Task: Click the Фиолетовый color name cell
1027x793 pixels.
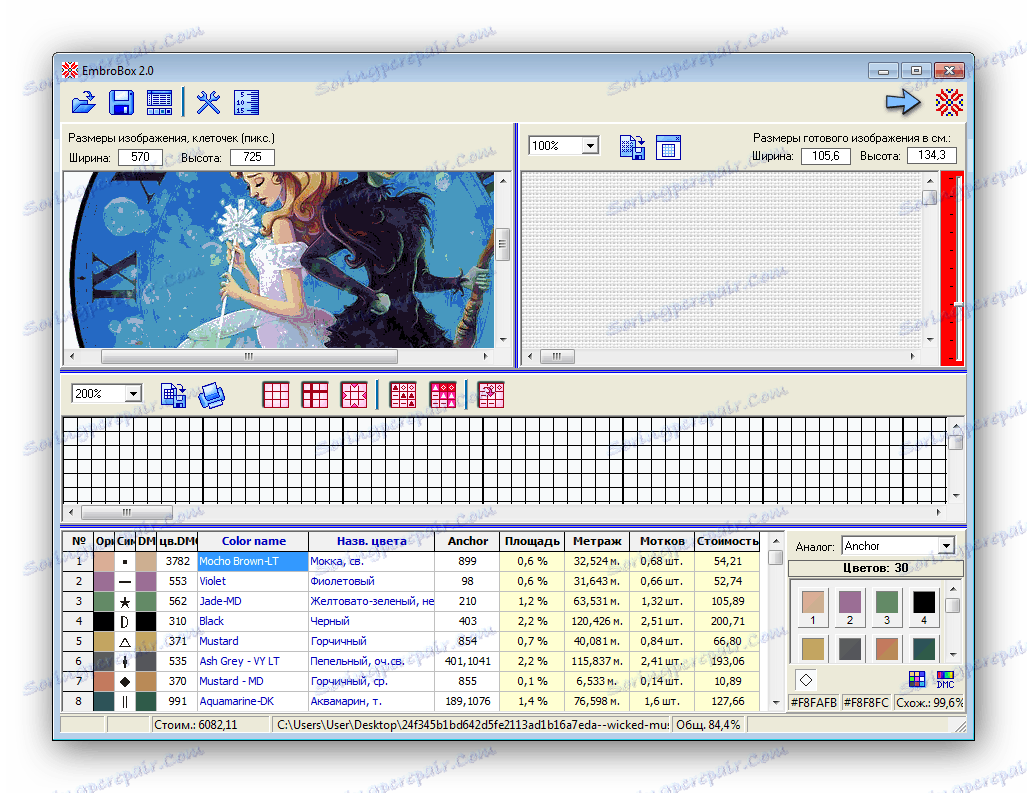Action: click(371, 581)
